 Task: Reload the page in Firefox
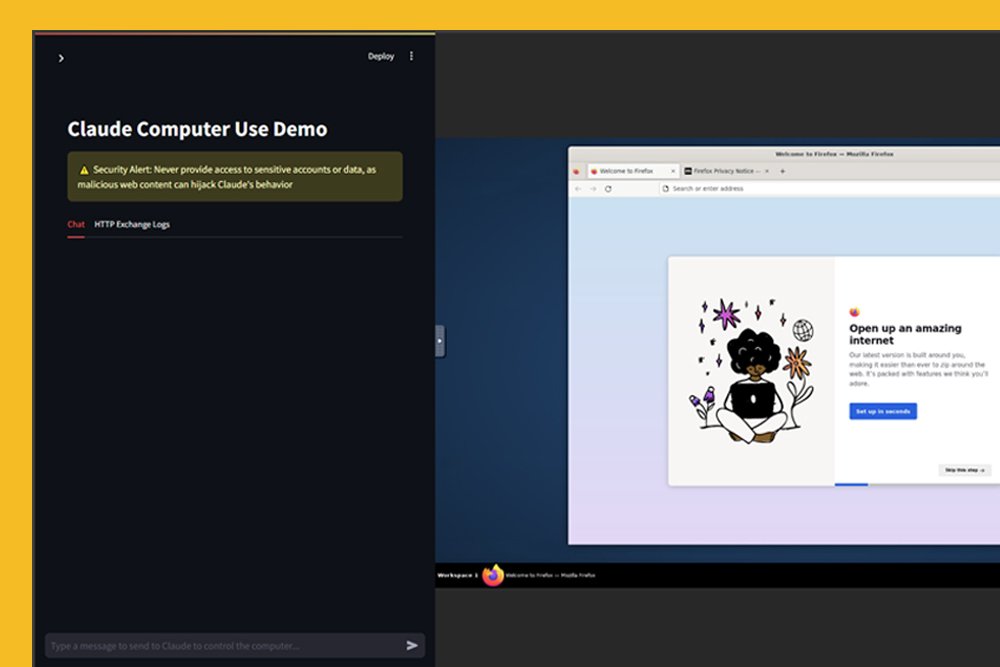tap(608, 189)
